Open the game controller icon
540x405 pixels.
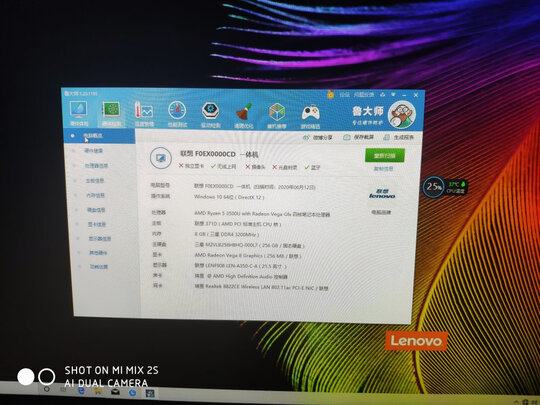tap(310, 113)
